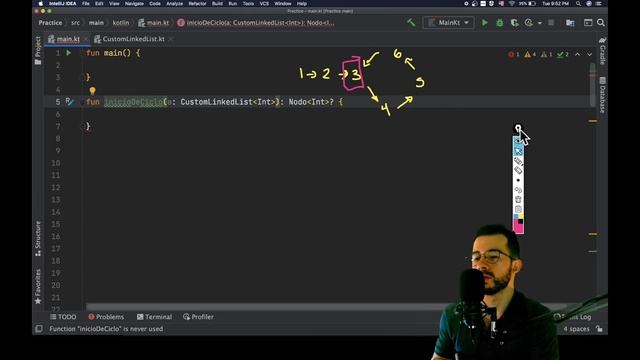This screenshot has height=360, width=640.
Task: Pick the blue color in drawing palette
Action: pos(516,217)
